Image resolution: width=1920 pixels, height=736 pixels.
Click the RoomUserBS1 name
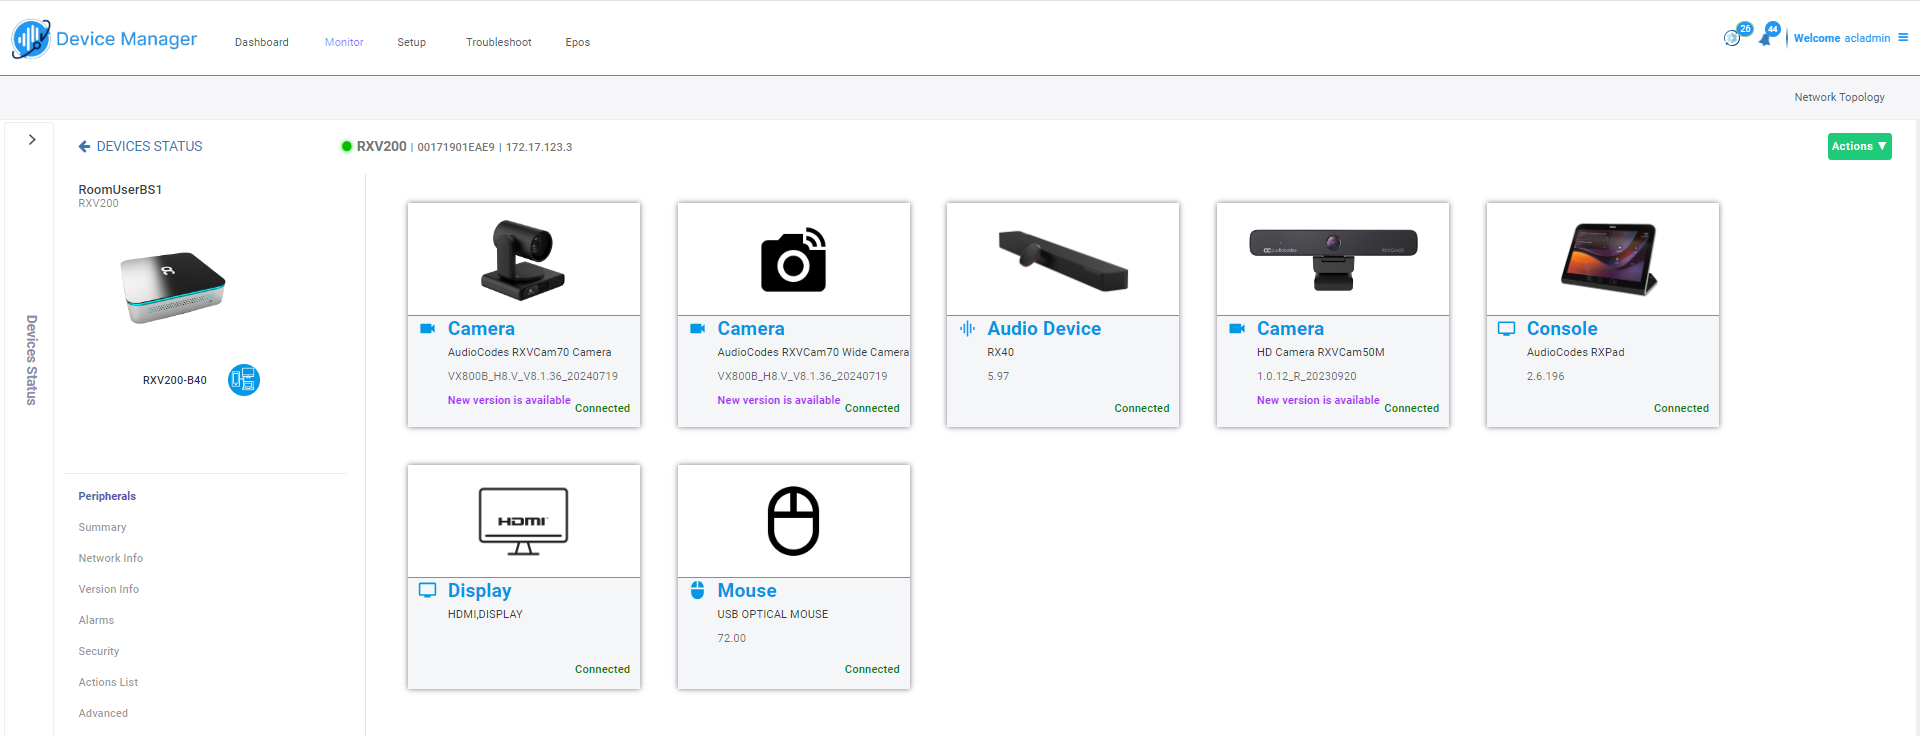pyautogui.click(x=120, y=189)
